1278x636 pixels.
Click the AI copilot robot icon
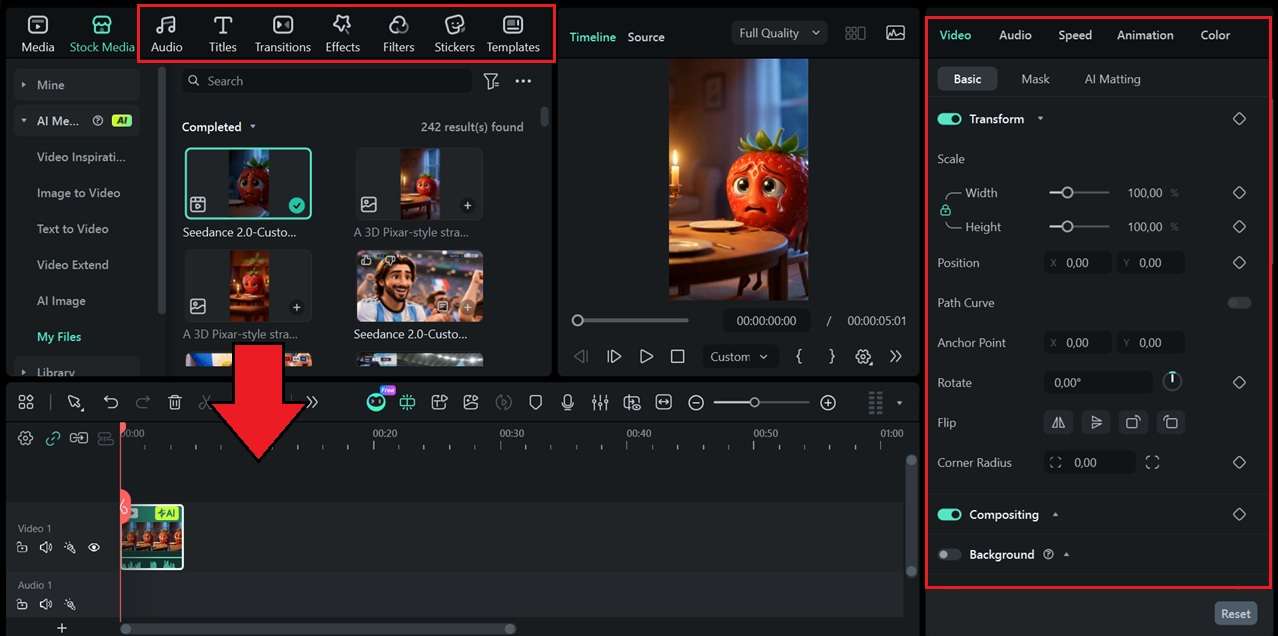(x=376, y=401)
